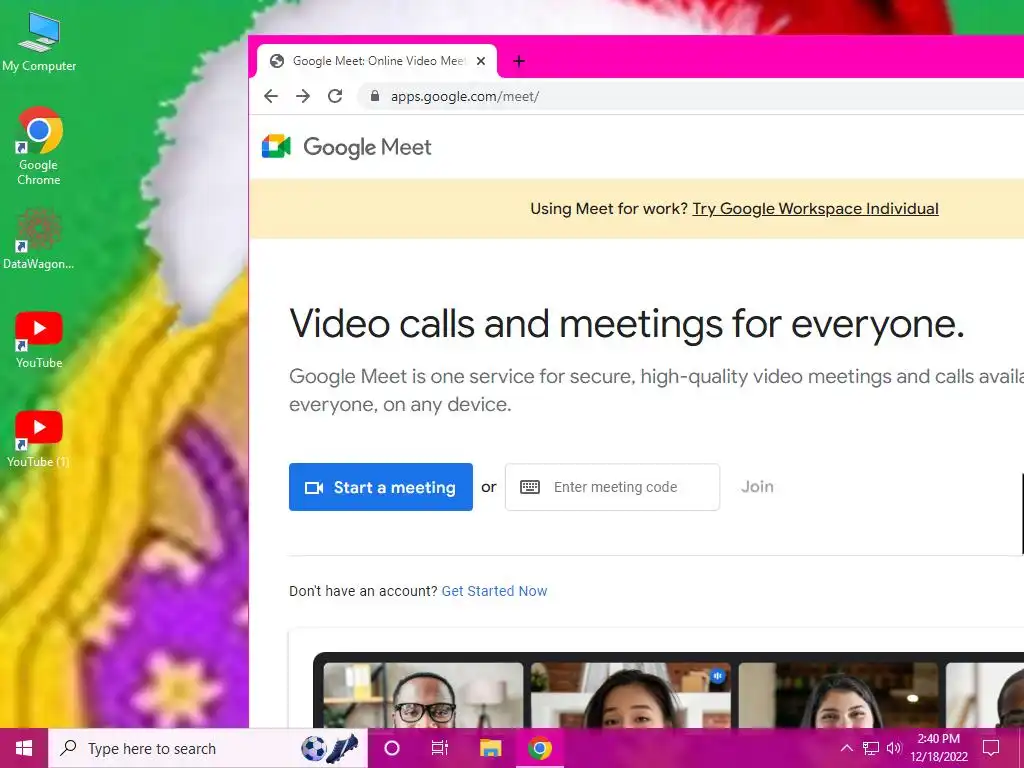Open the YouTube desktop shortcut
Image resolution: width=1024 pixels, height=768 pixels.
point(39,340)
